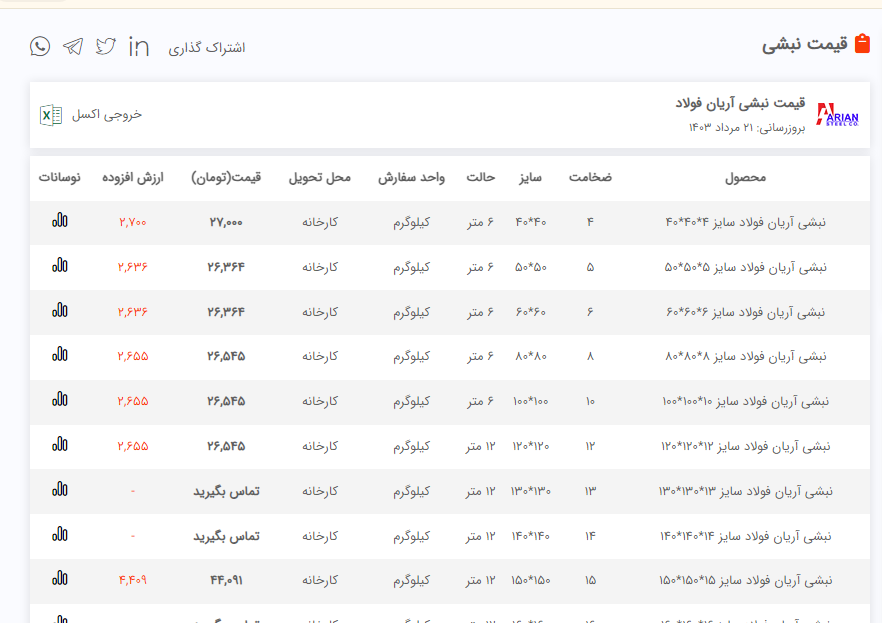The image size is (882, 623).
Task: Share page via Telegram icon
Action: [x=73, y=46]
